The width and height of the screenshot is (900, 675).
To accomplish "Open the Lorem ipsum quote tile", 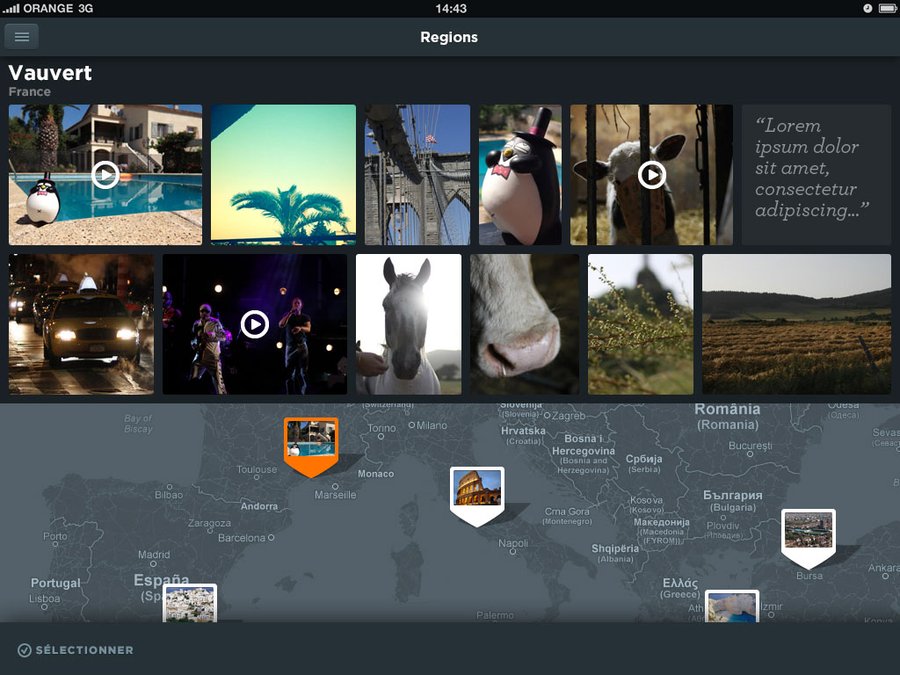I will point(816,175).
